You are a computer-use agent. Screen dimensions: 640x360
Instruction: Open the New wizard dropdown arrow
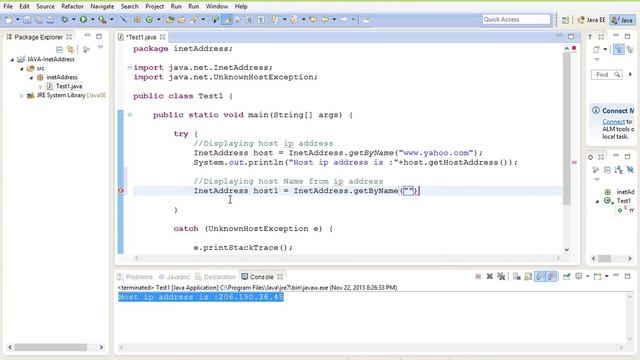(18, 20)
